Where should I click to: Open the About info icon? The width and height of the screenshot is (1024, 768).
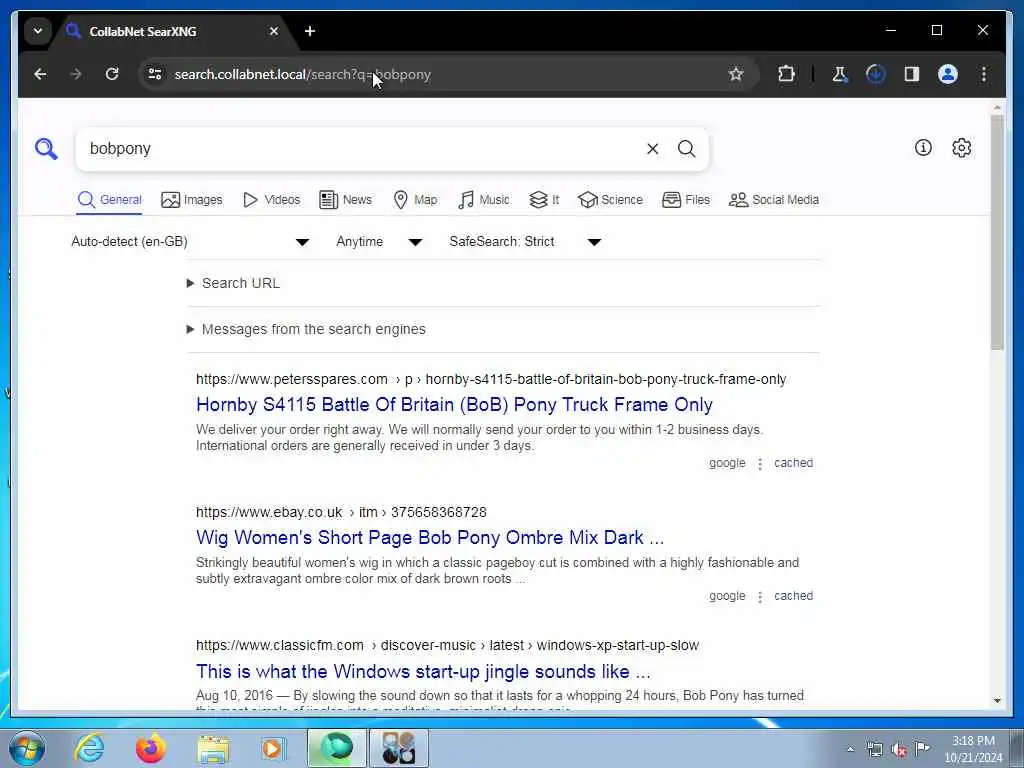pos(923,148)
